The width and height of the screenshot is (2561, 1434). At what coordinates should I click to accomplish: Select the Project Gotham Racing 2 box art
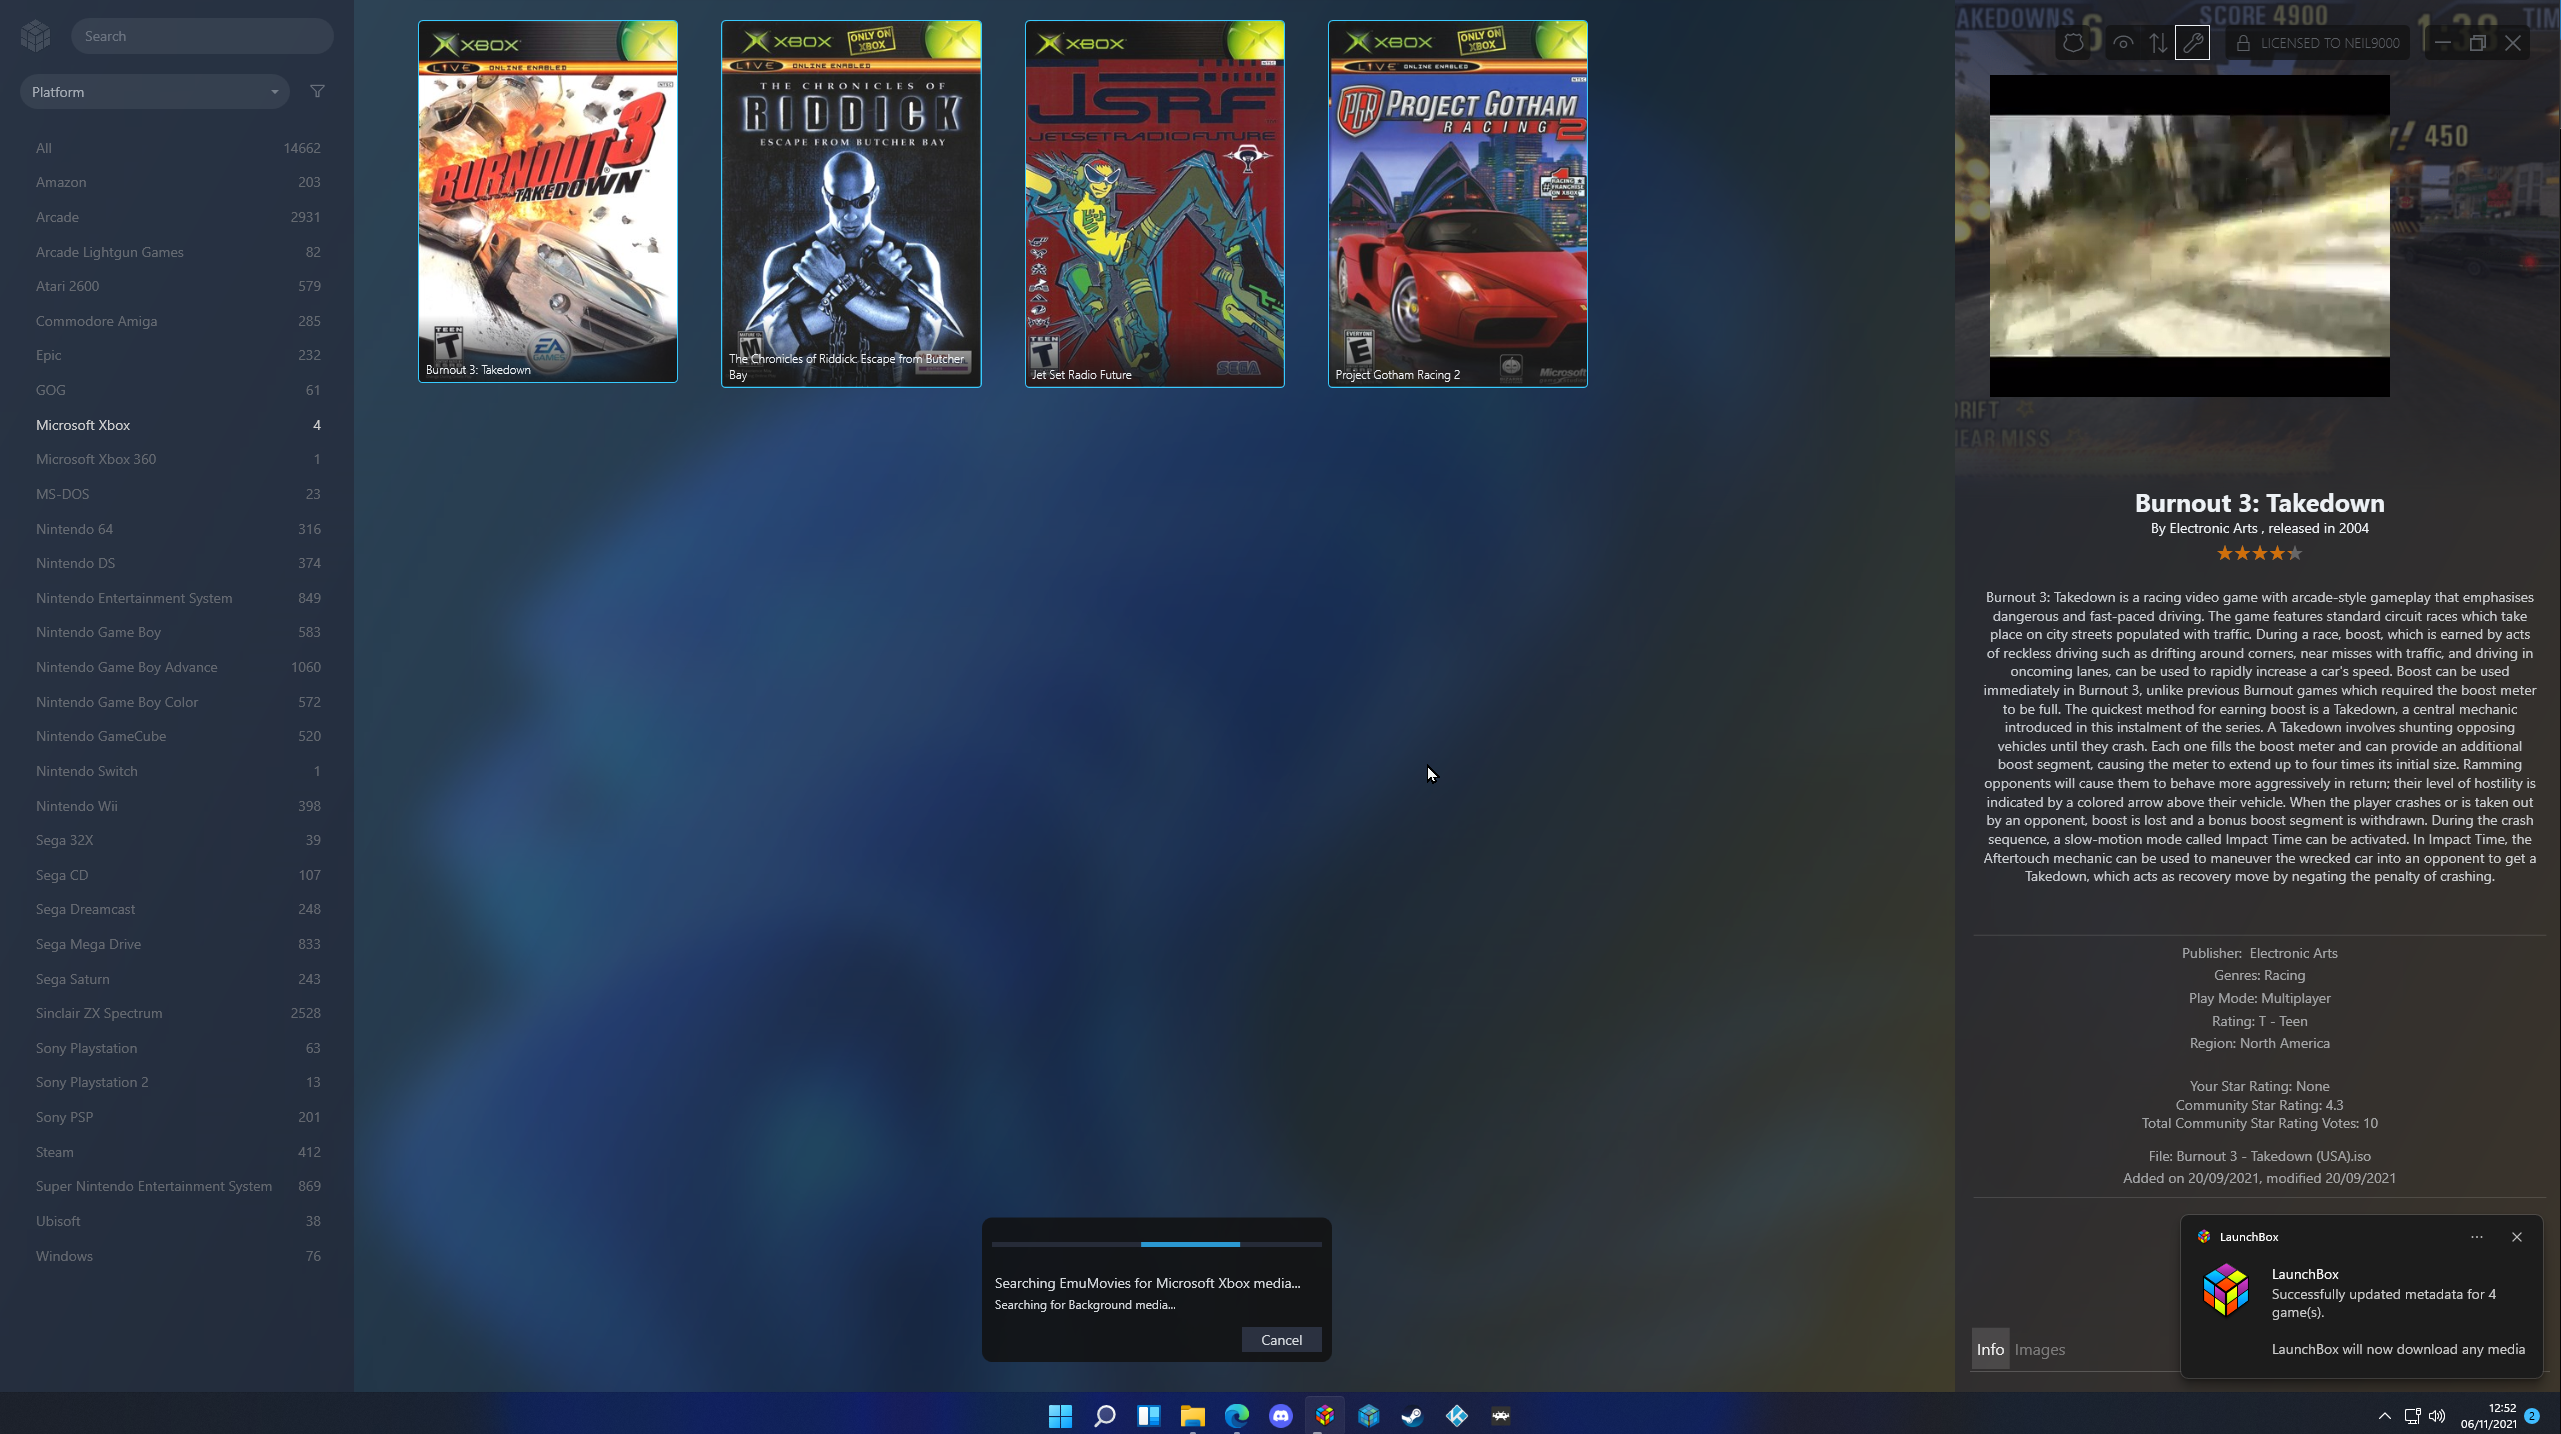[x=1458, y=204]
